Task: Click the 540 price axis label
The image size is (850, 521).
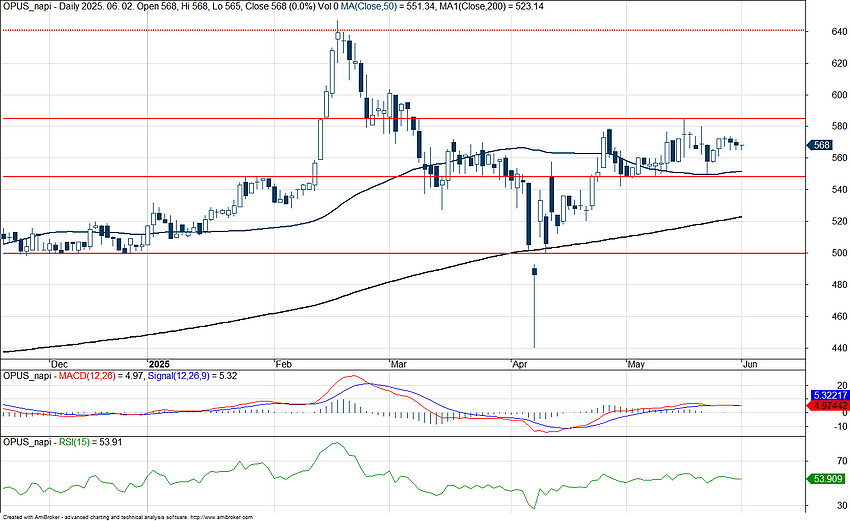Action: (839, 189)
